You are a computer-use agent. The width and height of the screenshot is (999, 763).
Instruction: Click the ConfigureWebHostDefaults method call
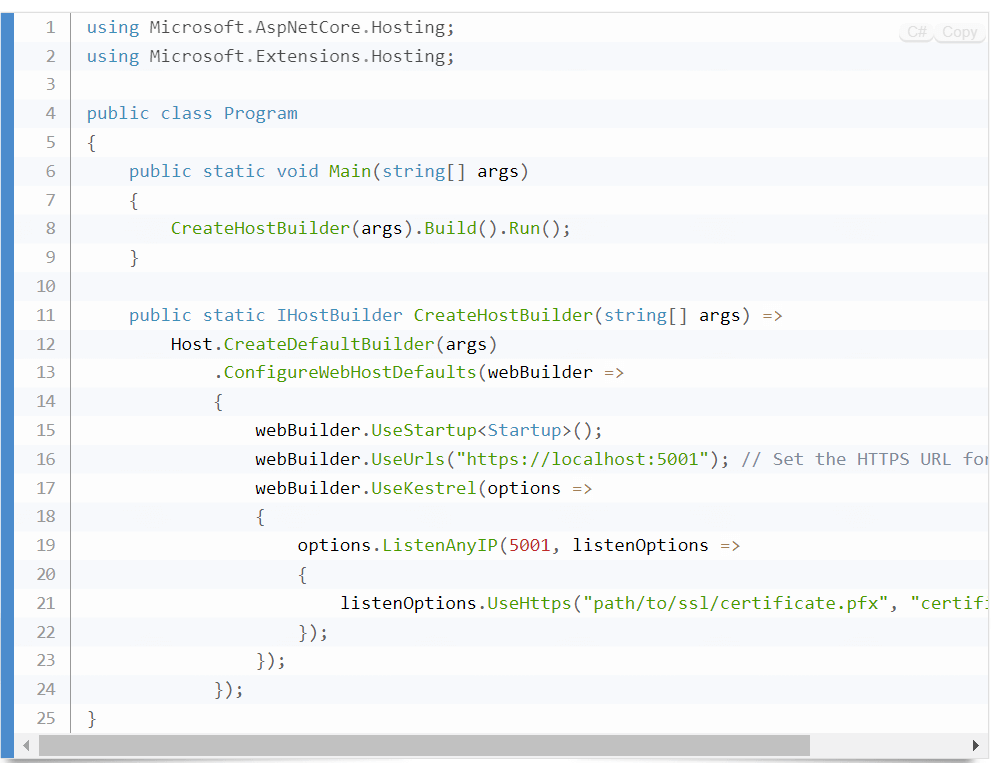350,372
